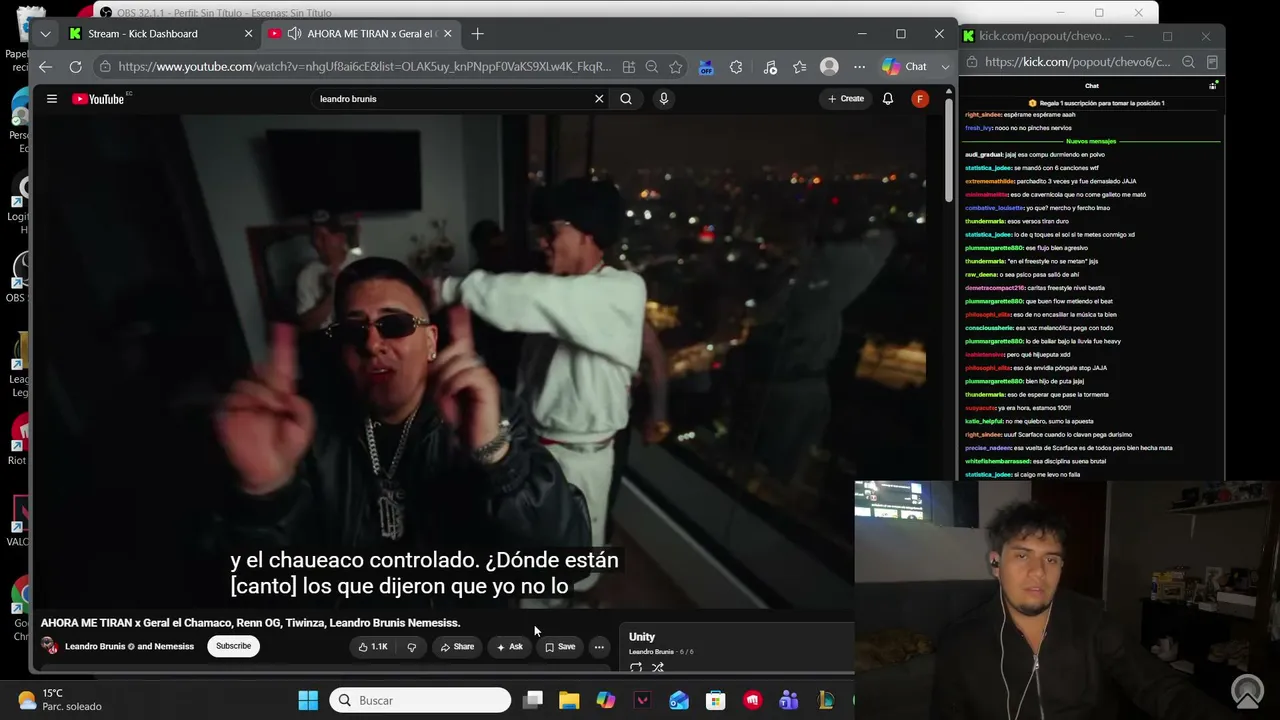This screenshot has height=720, width=1280.
Task: Click the YouTube search magnifier button
Action: click(626, 99)
